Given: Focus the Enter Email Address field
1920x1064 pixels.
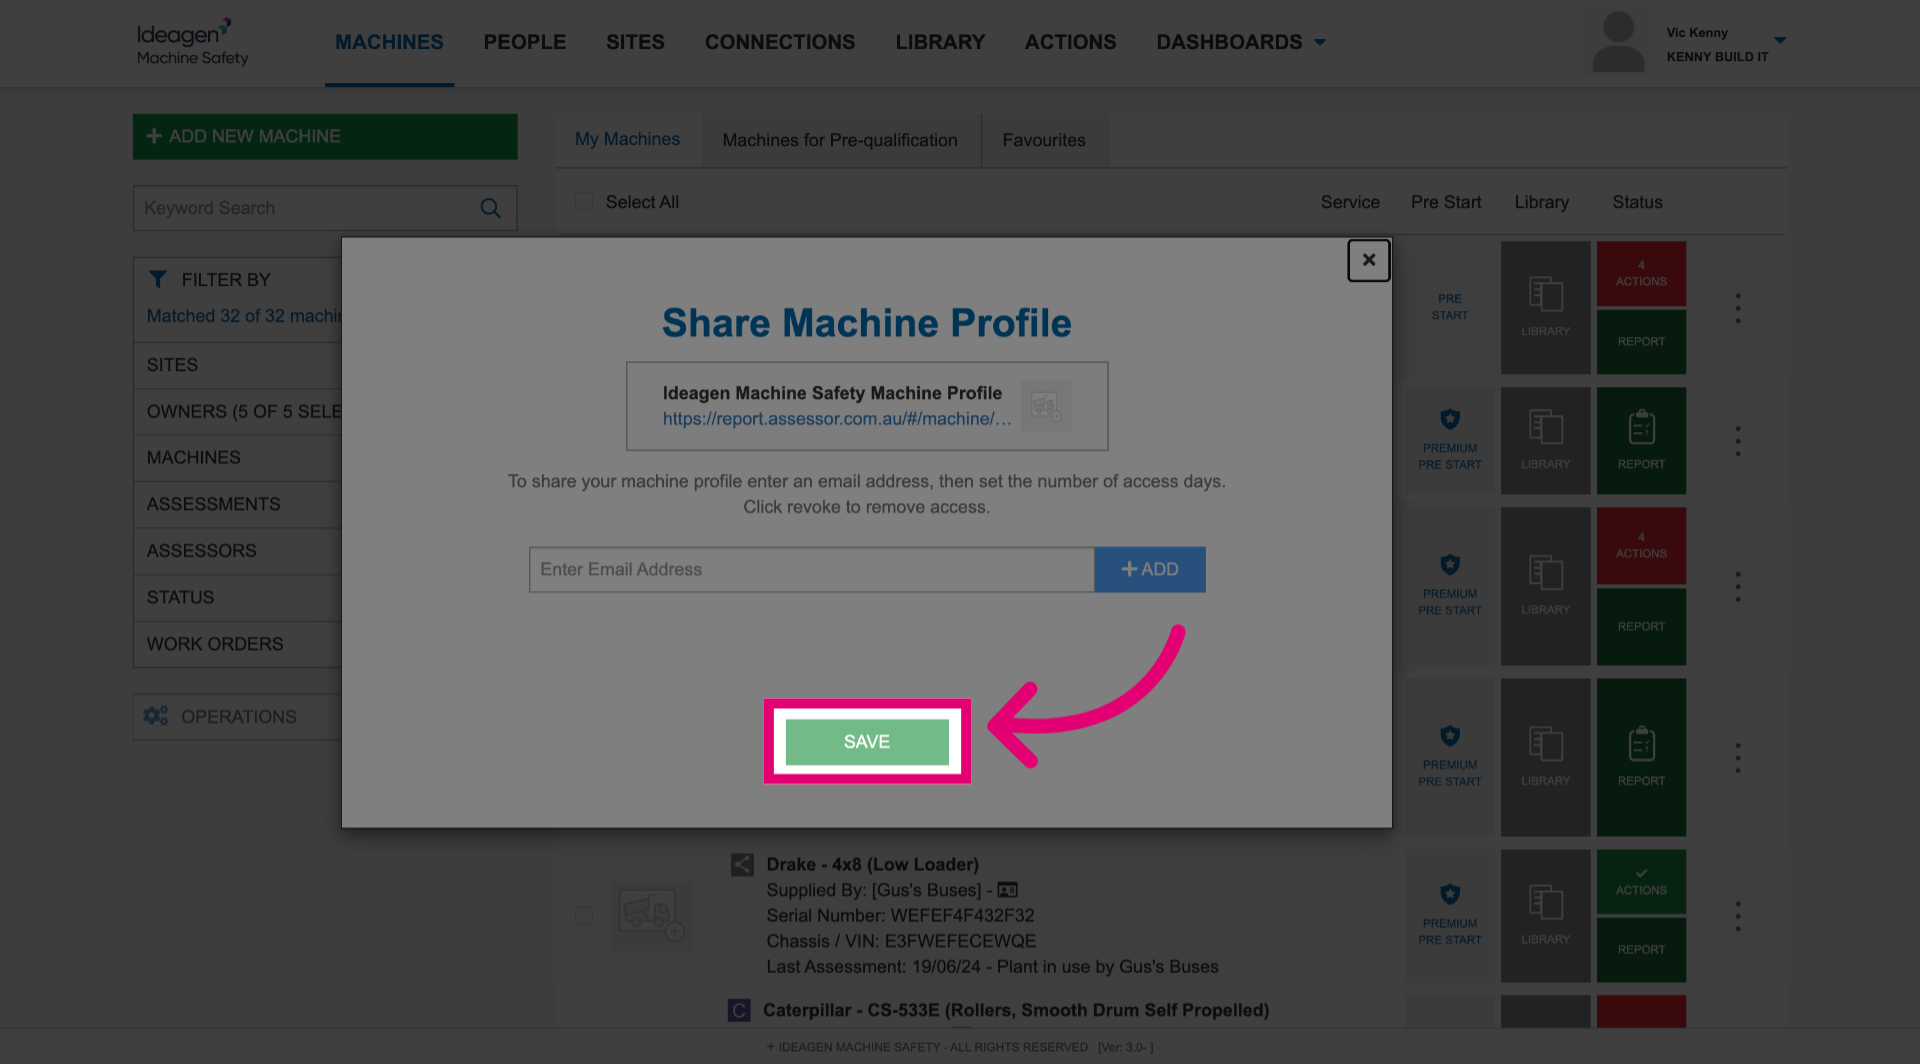Looking at the screenshot, I should (812, 569).
